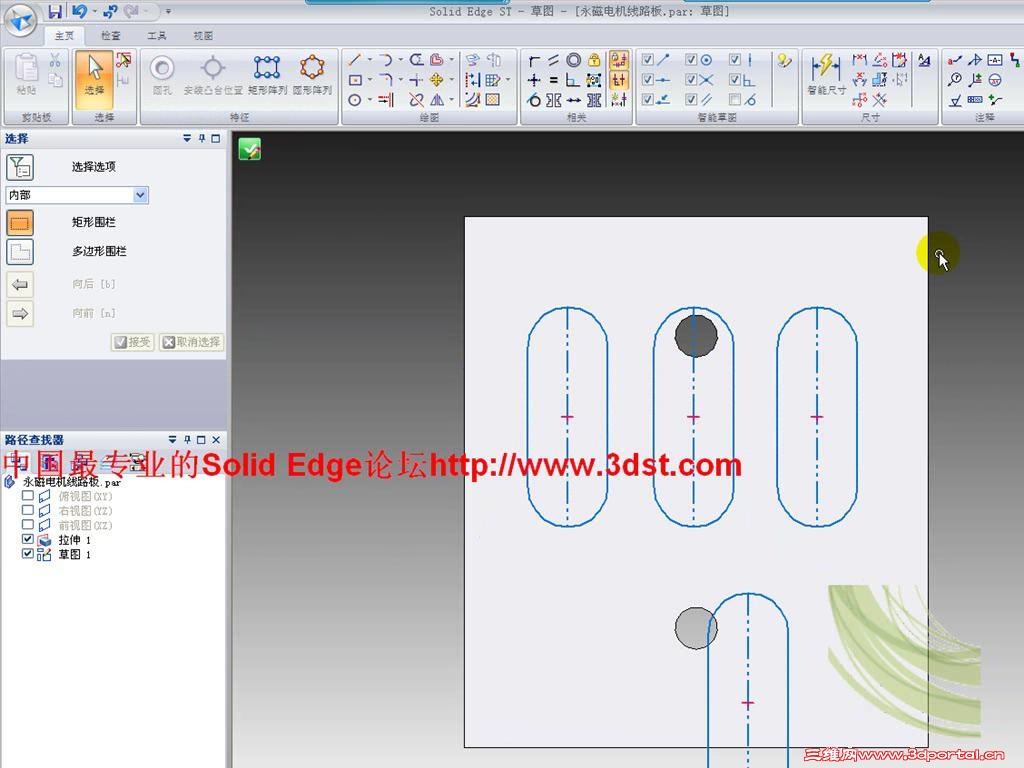Select the 多边形围栏 polygon fence selection tool

tap(20, 251)
